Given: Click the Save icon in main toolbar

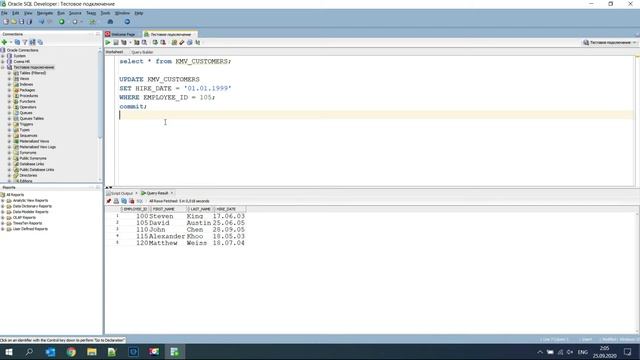Looking at the screenshot, I should pyautogui.click(x=22, y=22).
